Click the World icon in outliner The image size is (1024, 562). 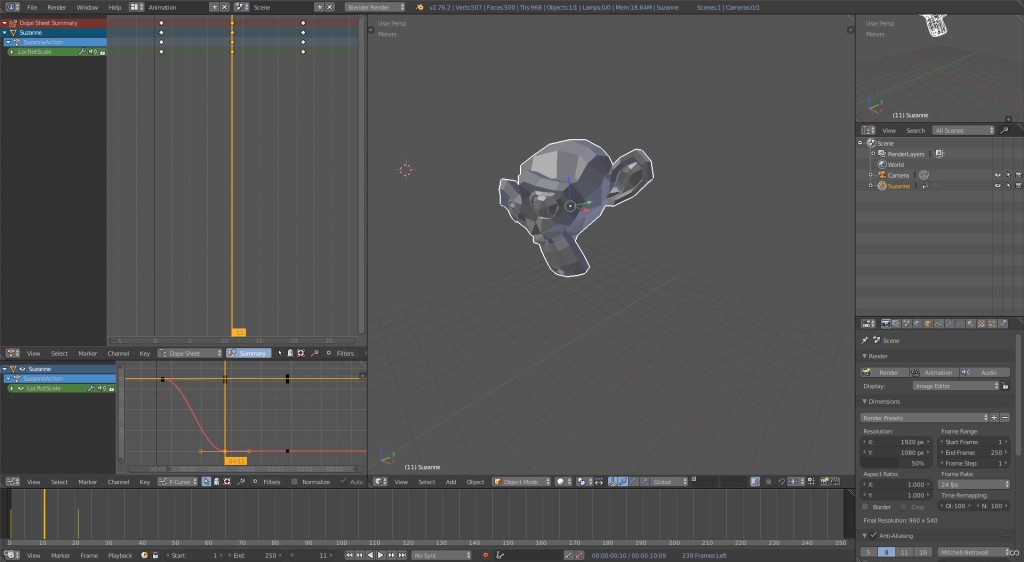tap(881, 164)
